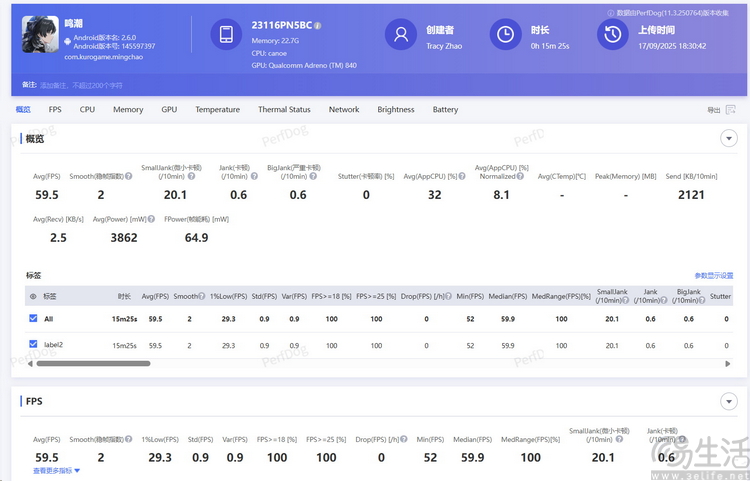This screenshot has width=750, height=481.
Task: Click info icon next to 23116PN5BC
Action: (317, 24)
